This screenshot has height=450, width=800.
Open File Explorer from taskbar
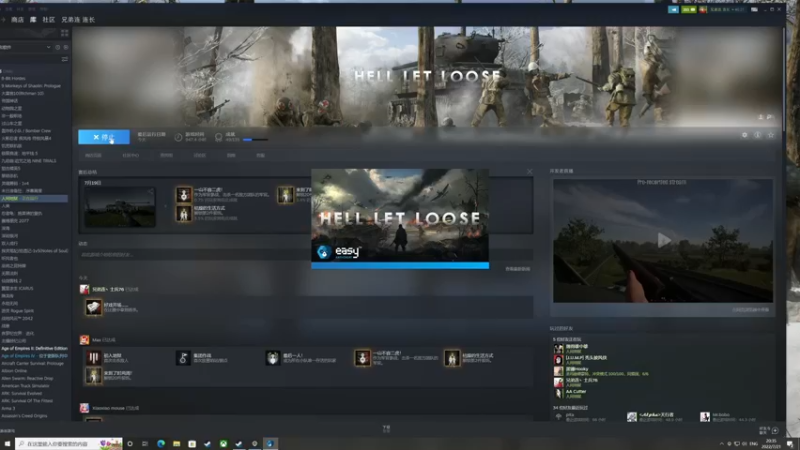tap(177, 444)
